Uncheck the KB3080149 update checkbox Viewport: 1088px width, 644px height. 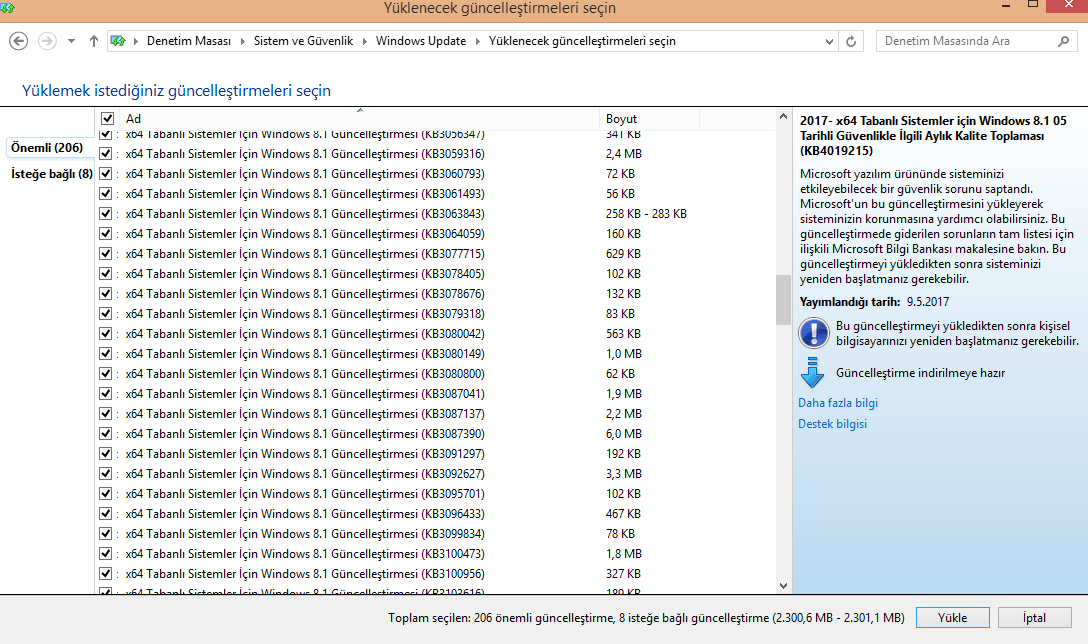[105, 353]
